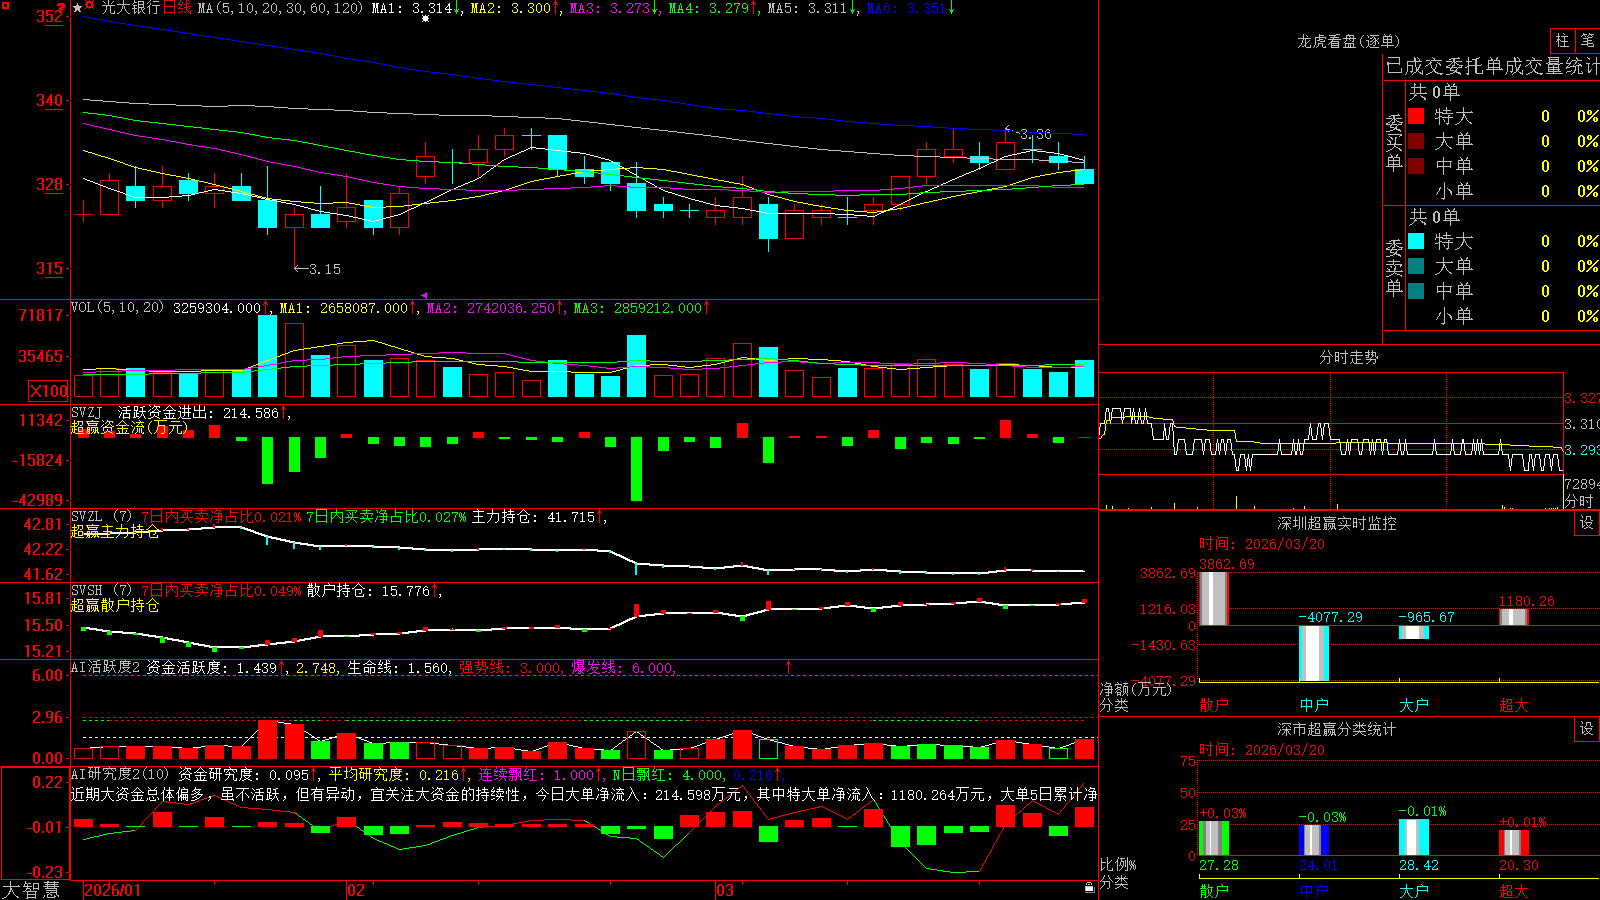This screenshot has width=1600, height=900.
Task: Click the 2026/01 date marker on timeline
Action: [113, 890]
